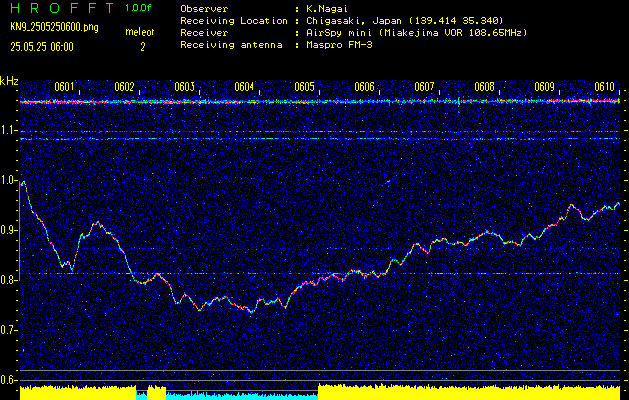Click the Receiving antenna label
The width and height of the screenshot is (629, 400).
[x=231, y=45]
